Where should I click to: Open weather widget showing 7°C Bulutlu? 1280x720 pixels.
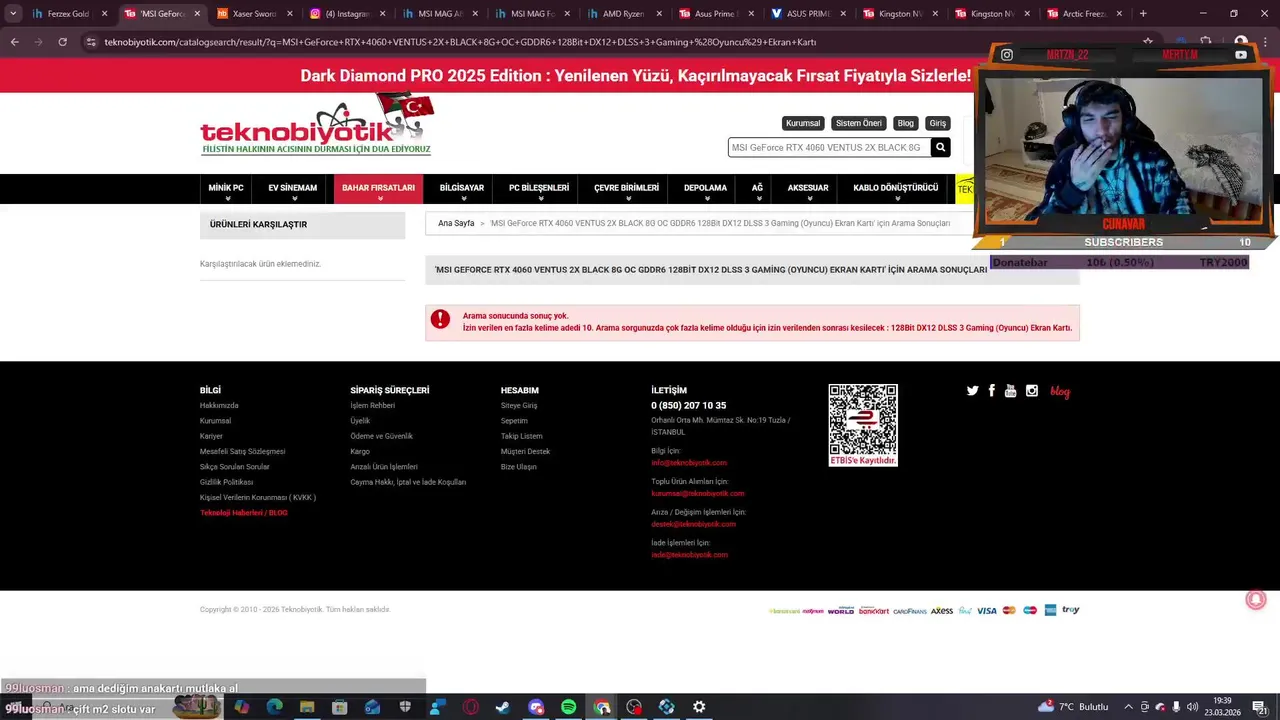(x=1073, y=707)
